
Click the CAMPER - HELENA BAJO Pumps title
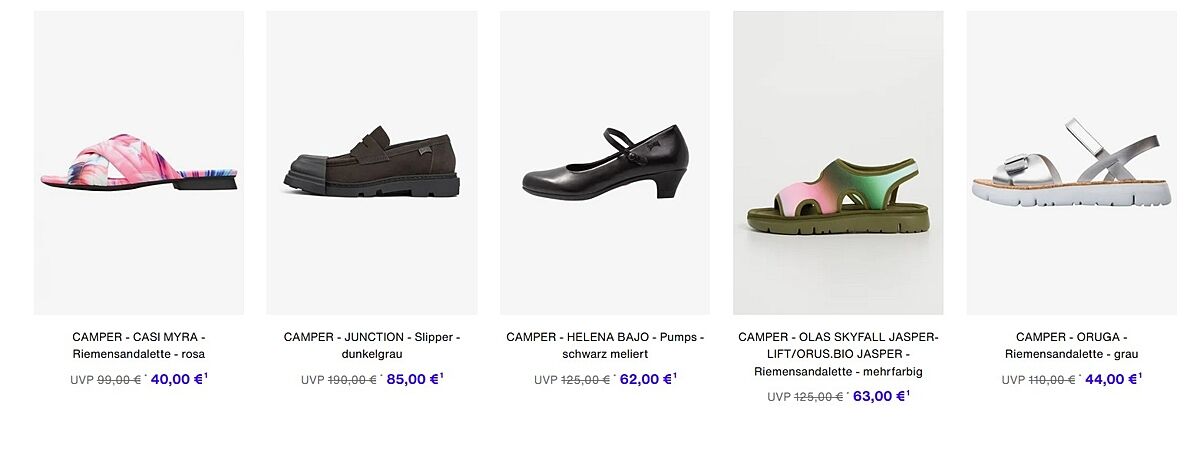[605, 345]
